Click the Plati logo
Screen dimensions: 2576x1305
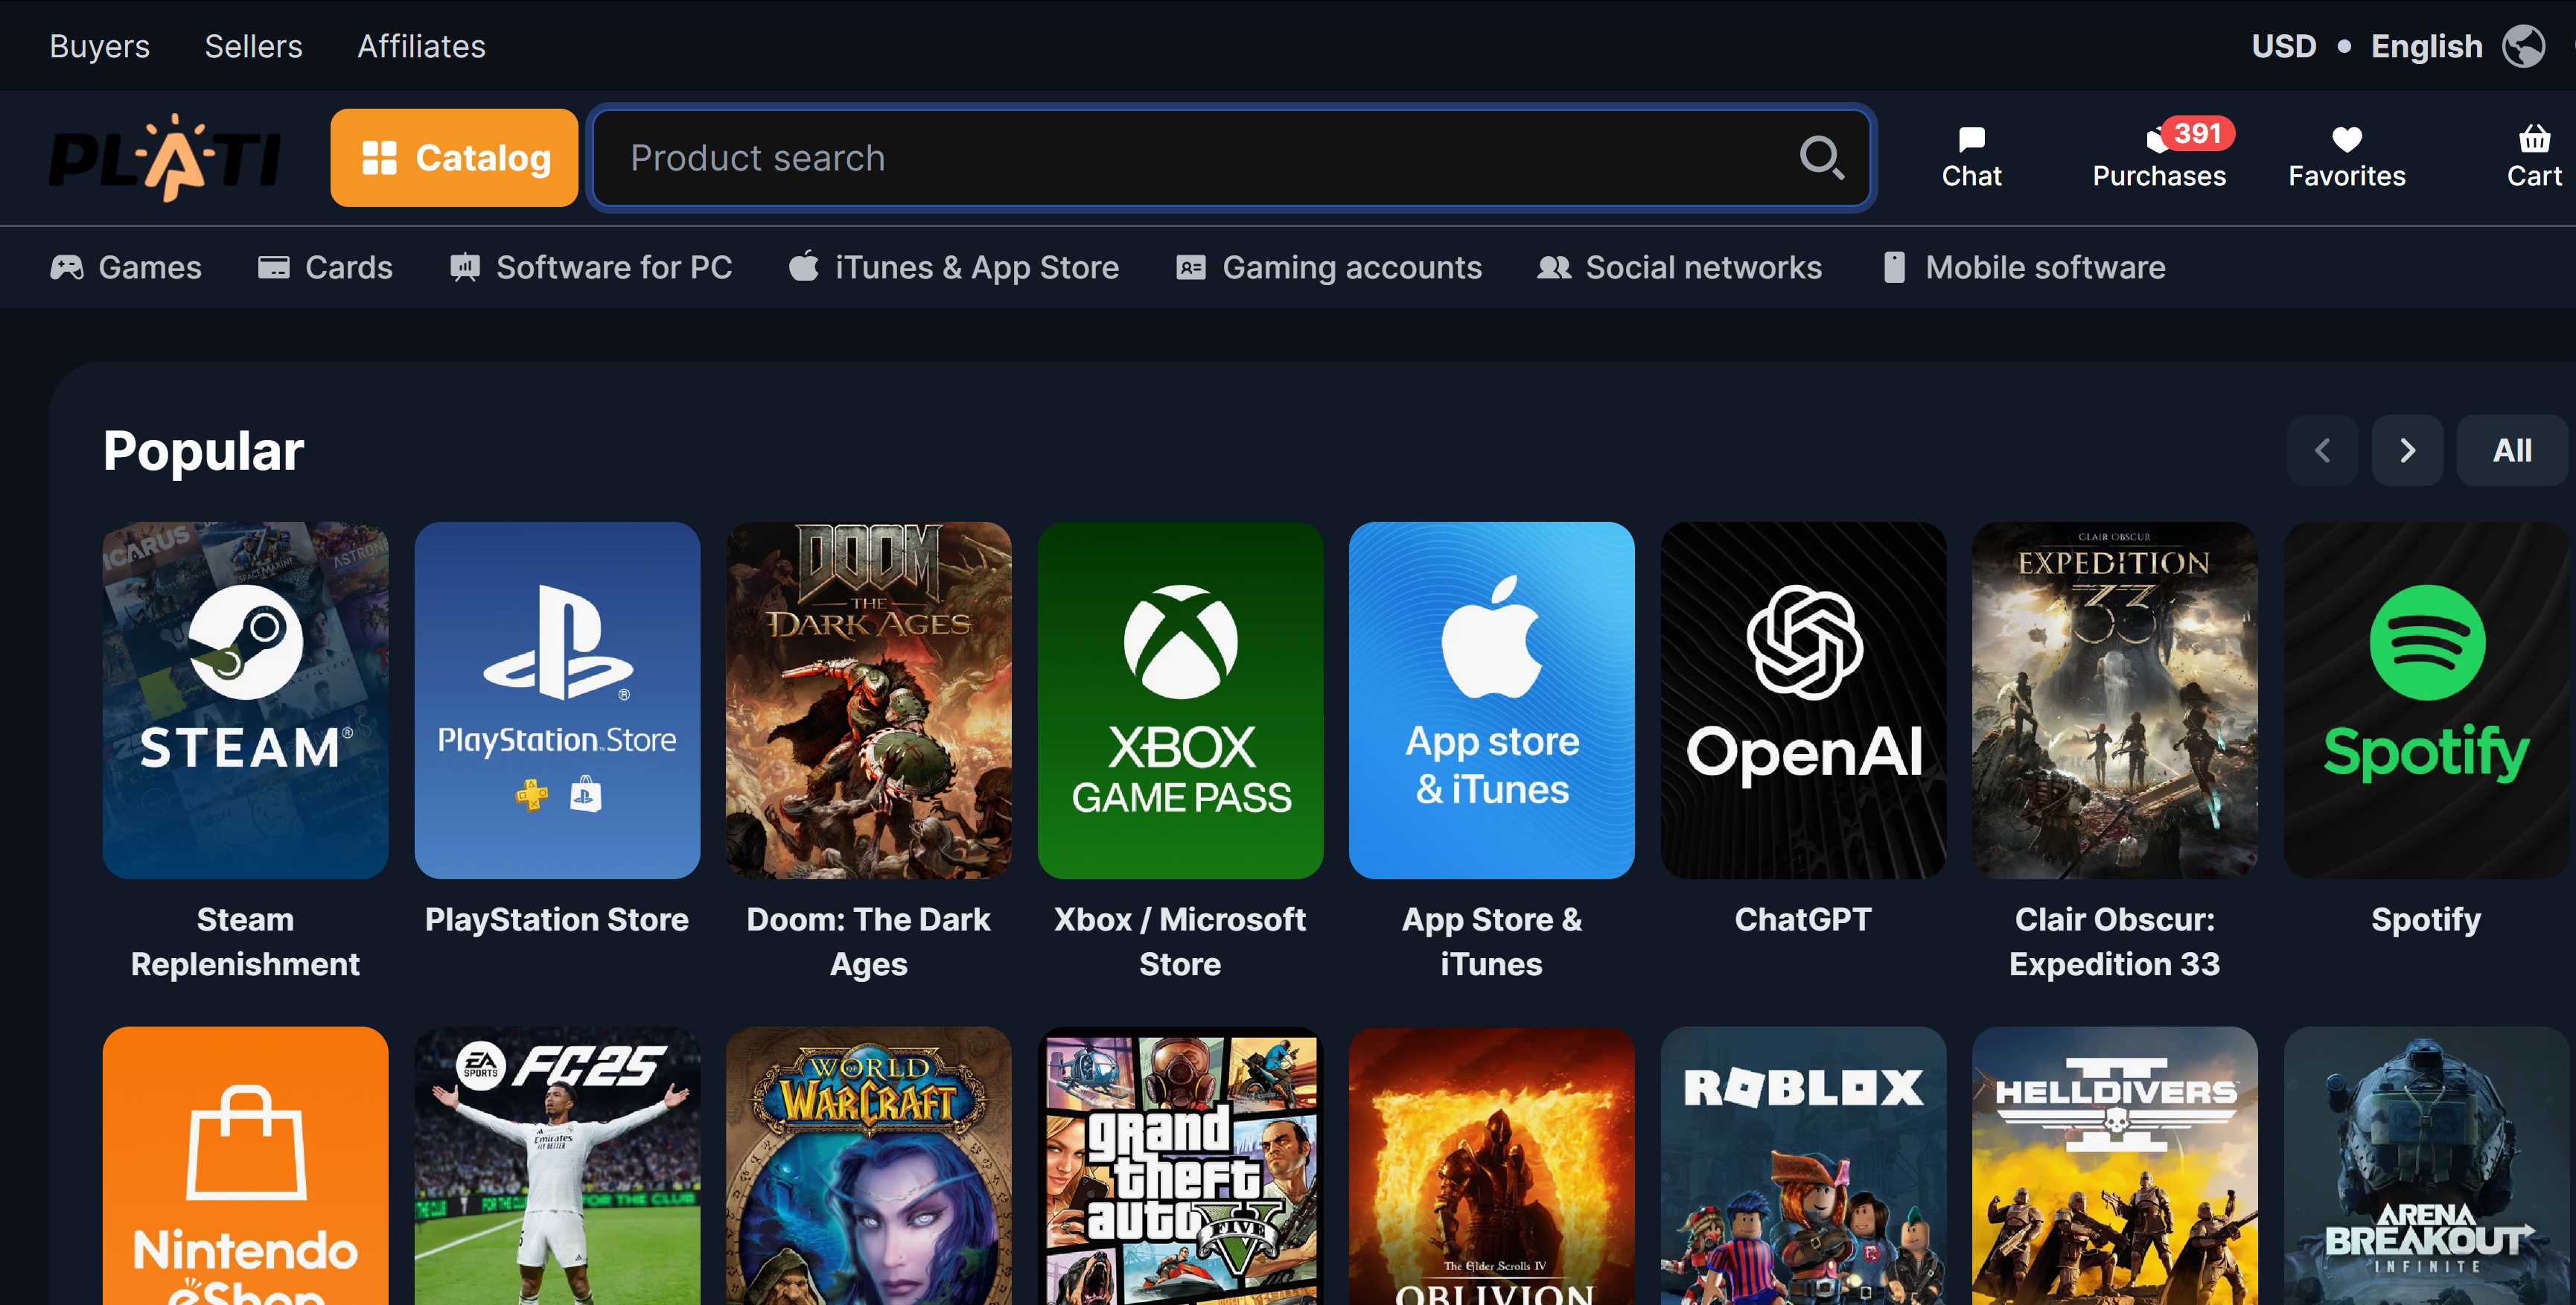[x=166, y=157]
